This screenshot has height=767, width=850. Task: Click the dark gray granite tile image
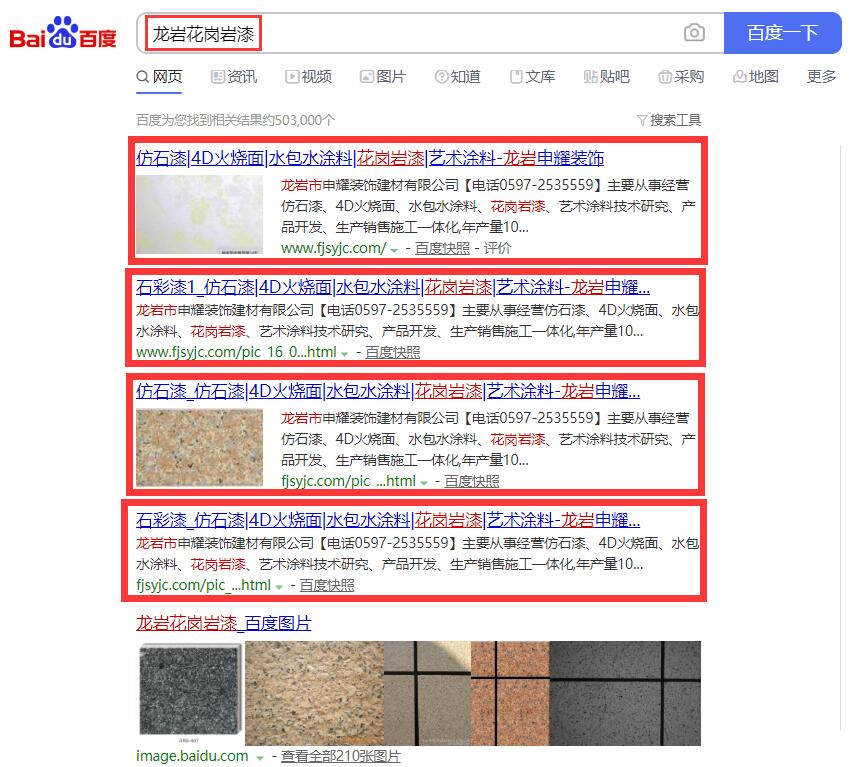[190, 693]
